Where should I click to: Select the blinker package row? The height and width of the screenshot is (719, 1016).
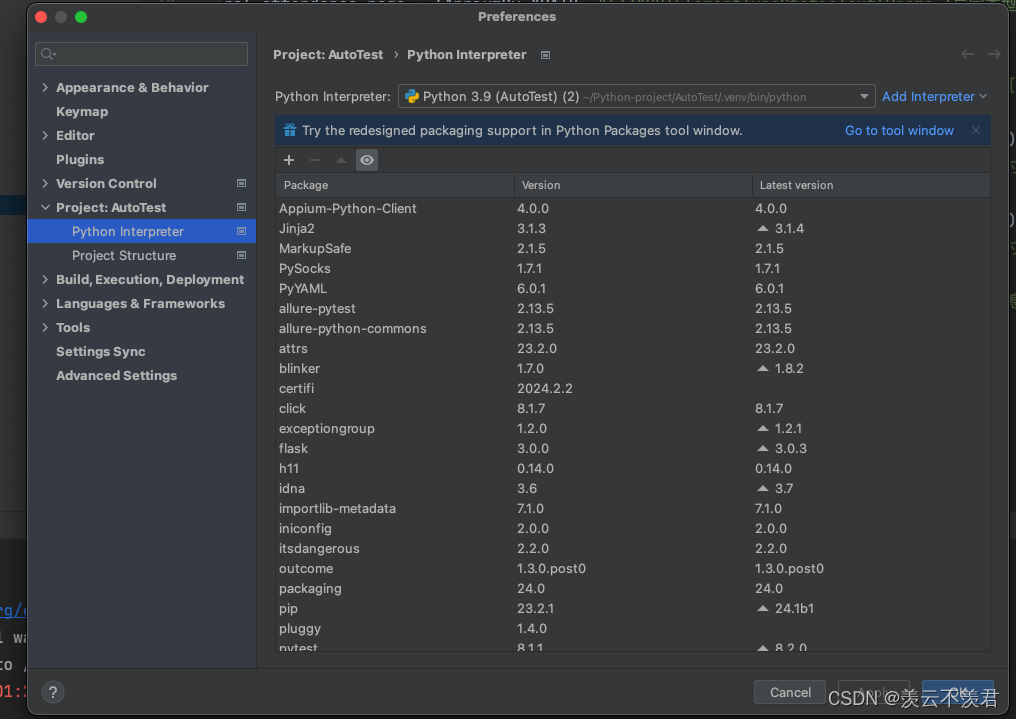click(x=633, y=369)
